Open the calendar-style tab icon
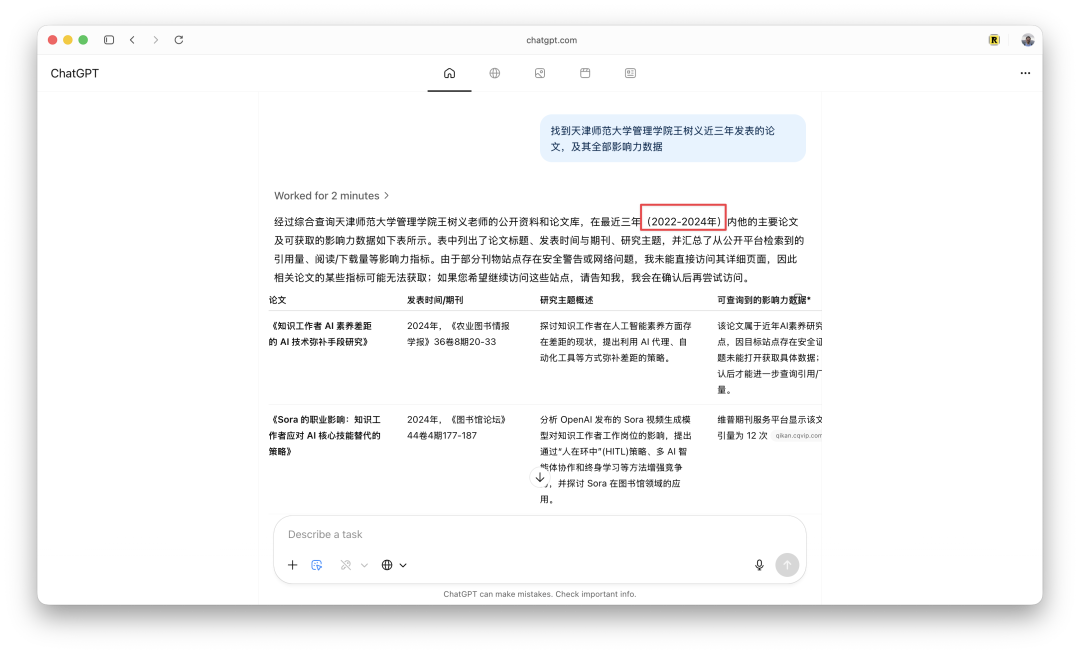This screenshot has width=1080, height=654. 585,73
